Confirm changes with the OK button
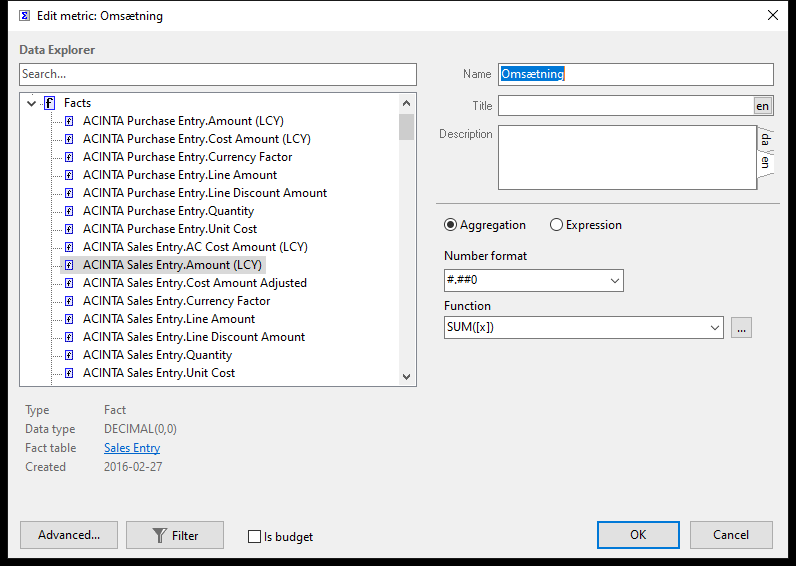This screenshot has height=566, width=796. coord(638,535)
